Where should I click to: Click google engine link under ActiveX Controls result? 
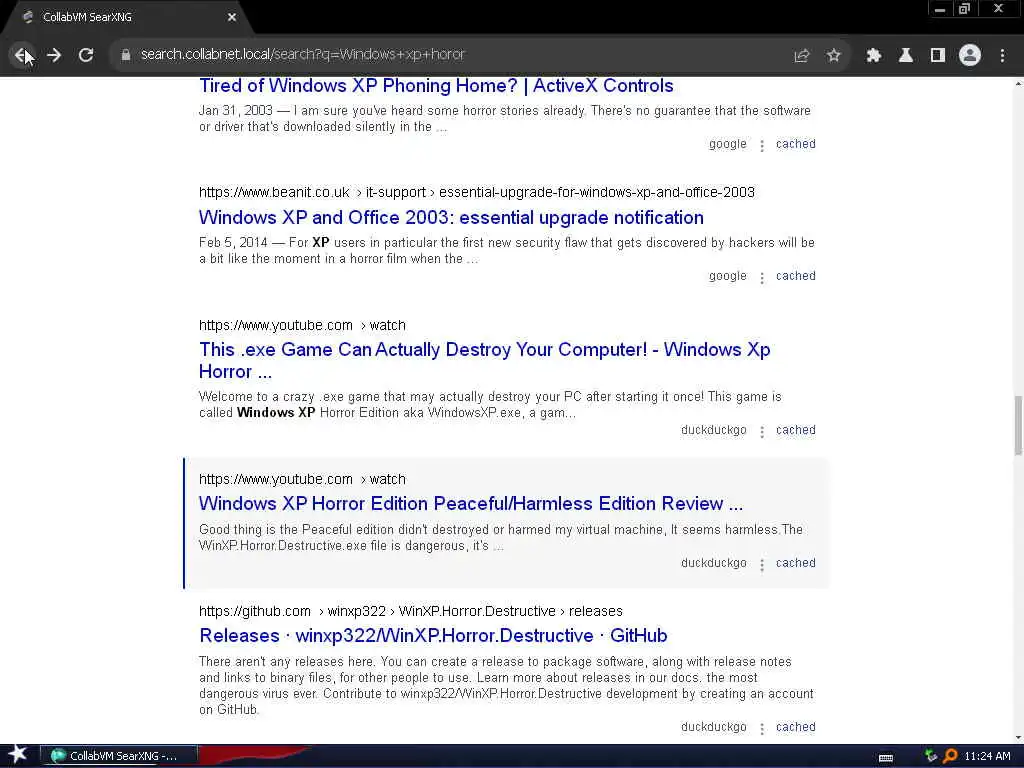tap(728, 144)
